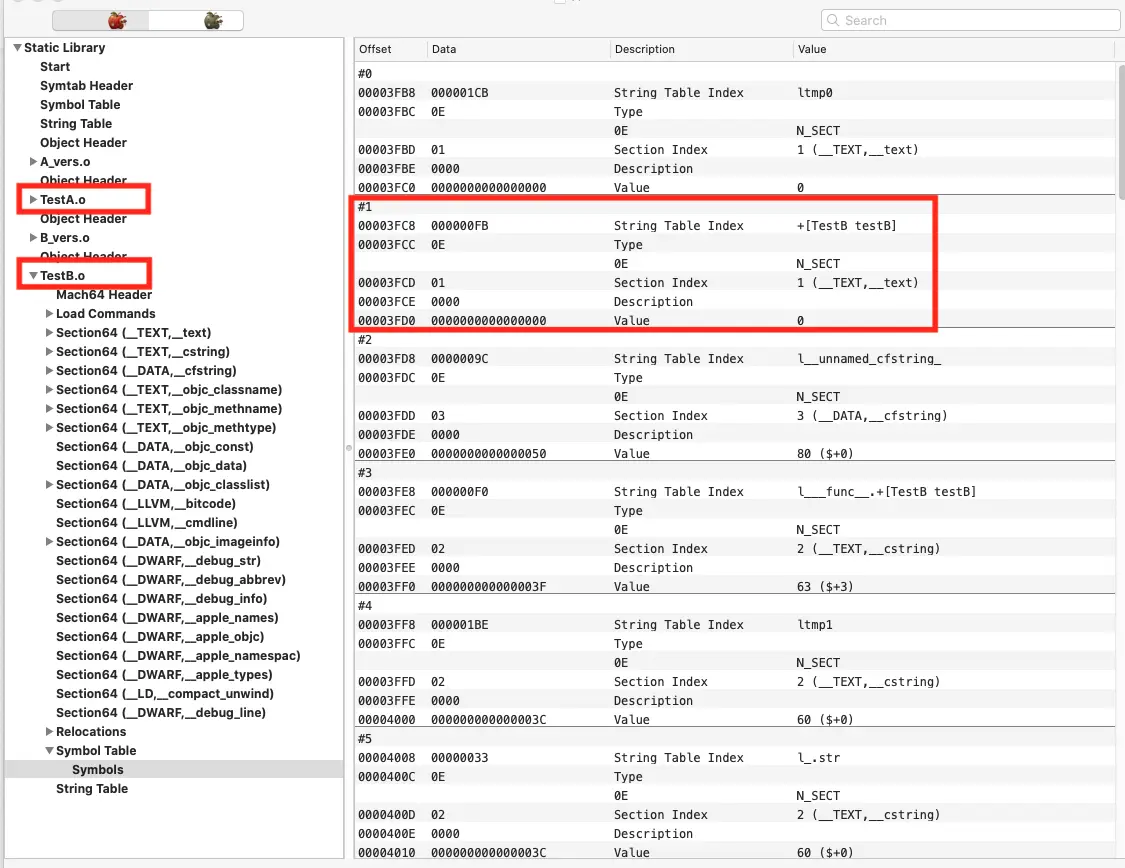The image size is (1125, 868).
Task: Collapse the TestB.o object node
Action: coord(34,276)
